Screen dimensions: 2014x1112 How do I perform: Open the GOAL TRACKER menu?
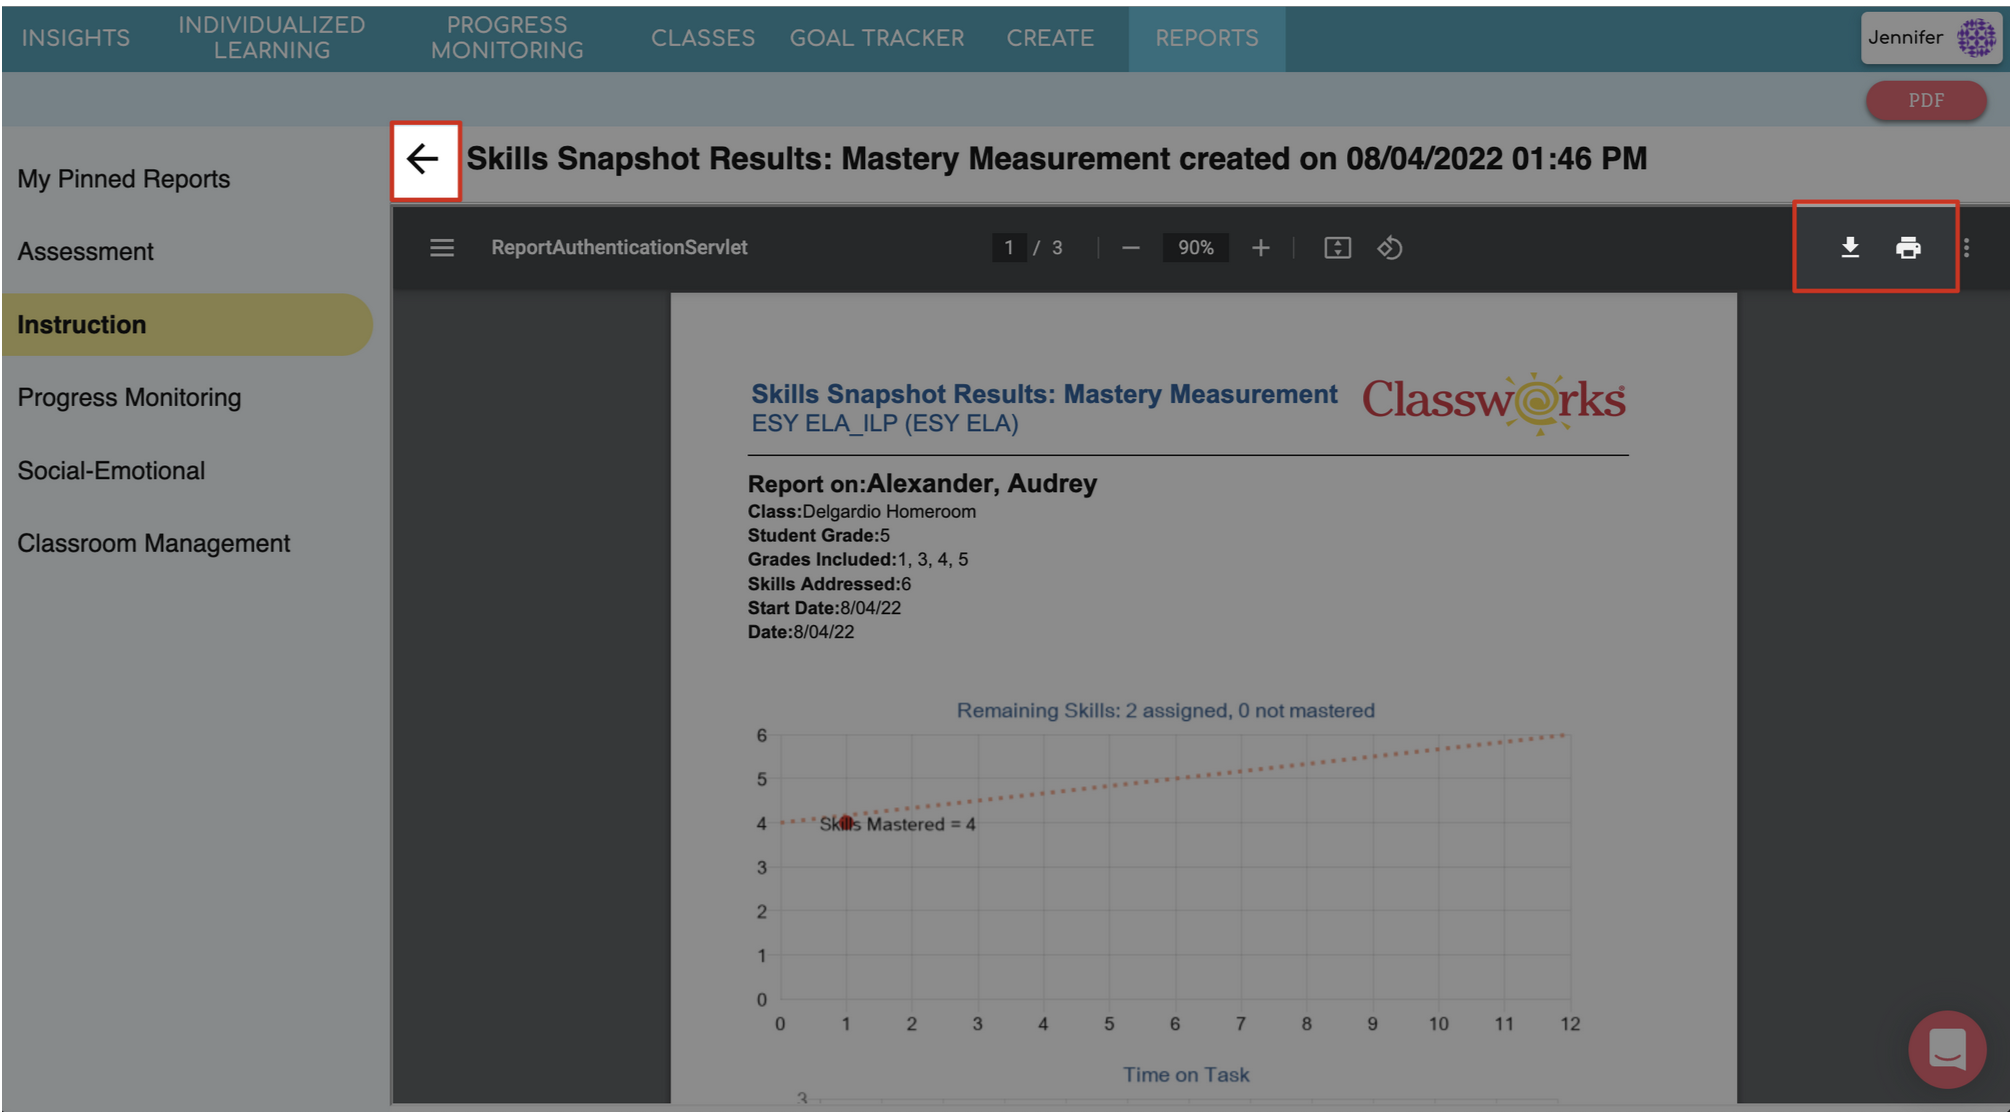[x=877, y=38]
